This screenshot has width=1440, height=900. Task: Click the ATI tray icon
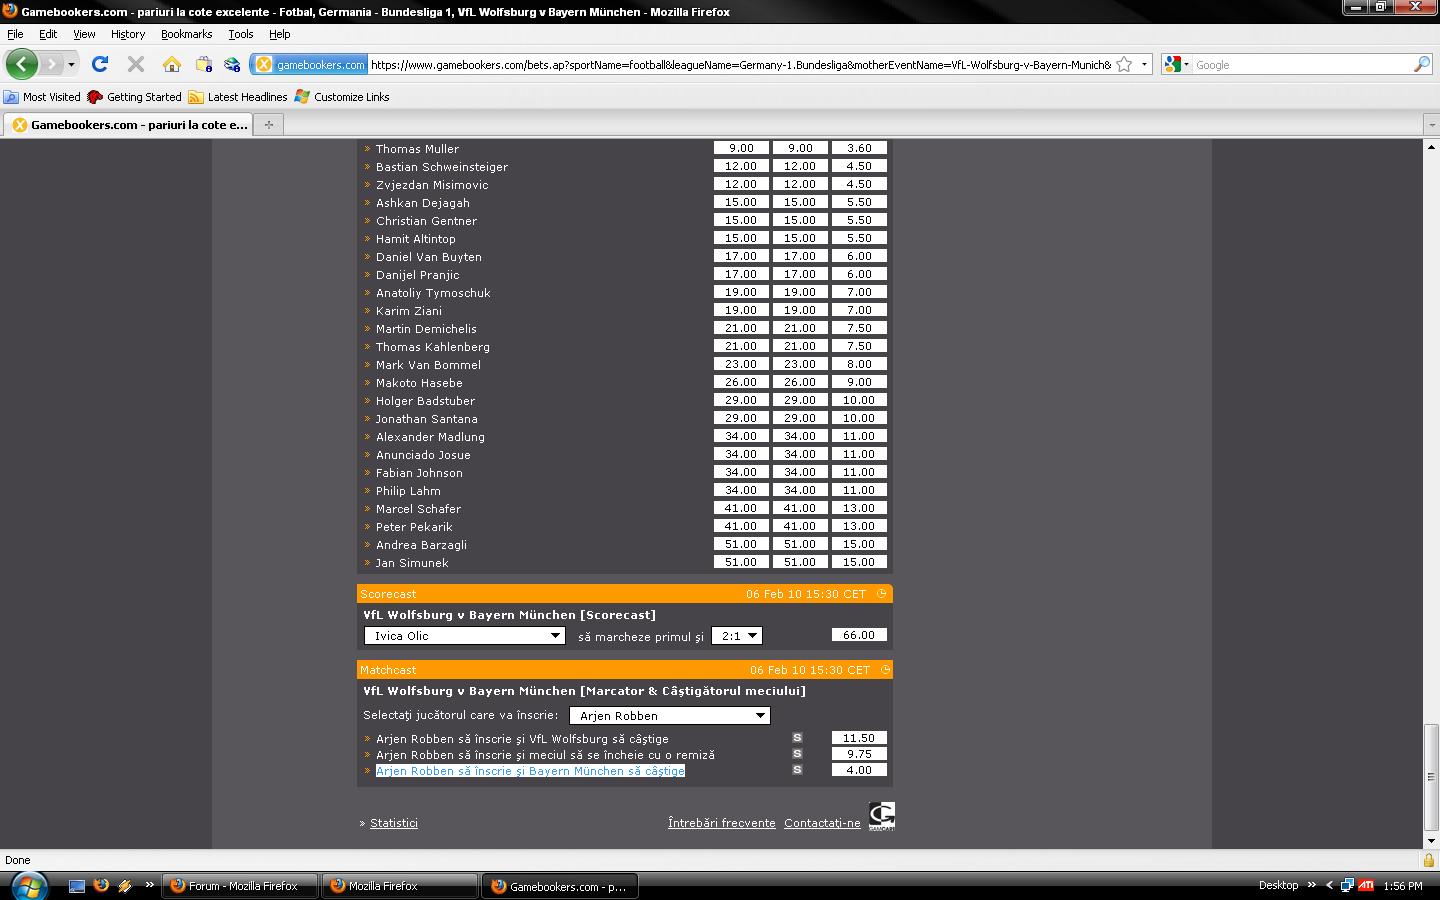1366,886
